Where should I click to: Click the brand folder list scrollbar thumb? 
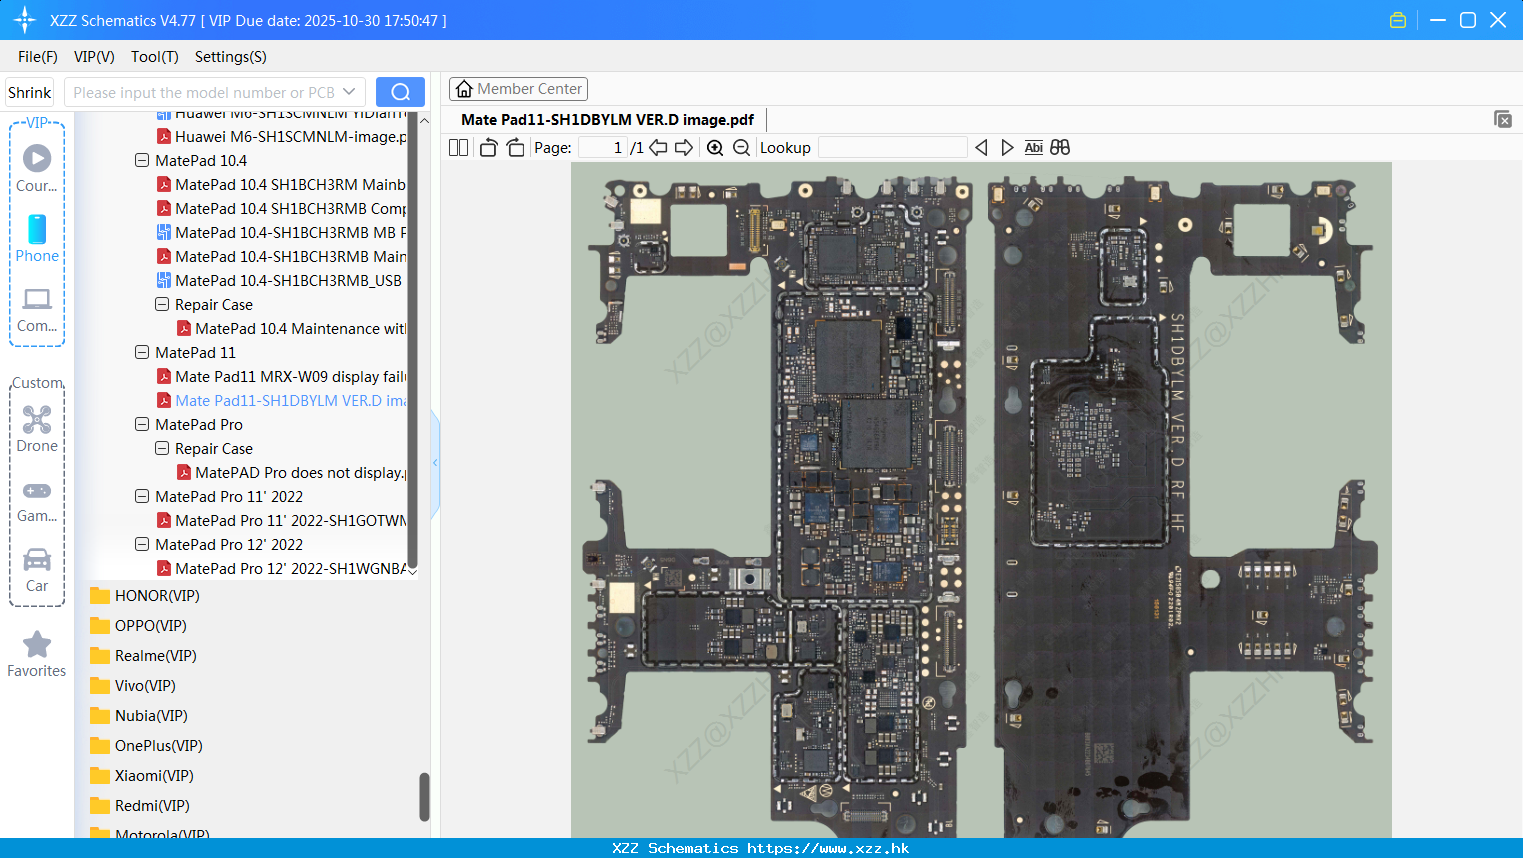(424, 797)
